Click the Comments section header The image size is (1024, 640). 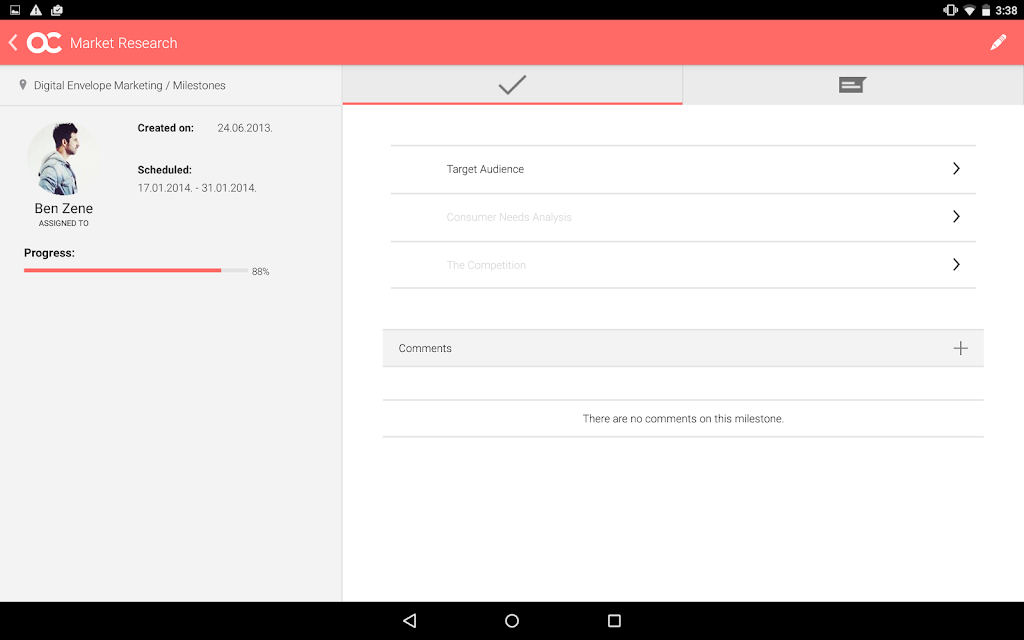683,348
